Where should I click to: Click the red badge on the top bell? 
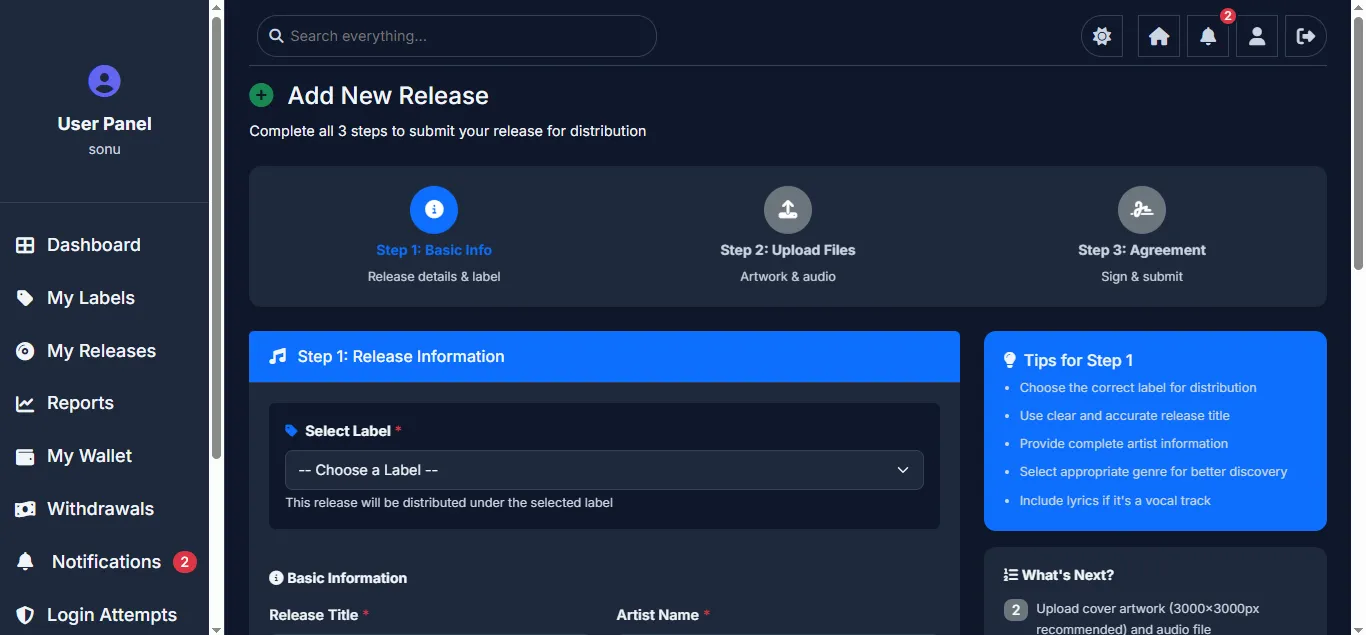coord(1228,16)
